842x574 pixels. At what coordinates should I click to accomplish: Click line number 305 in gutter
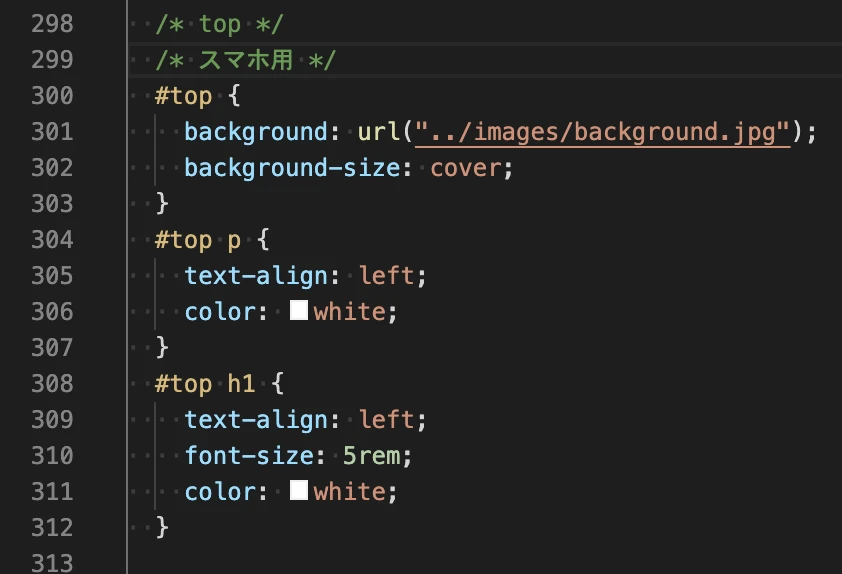pos(52,275)
